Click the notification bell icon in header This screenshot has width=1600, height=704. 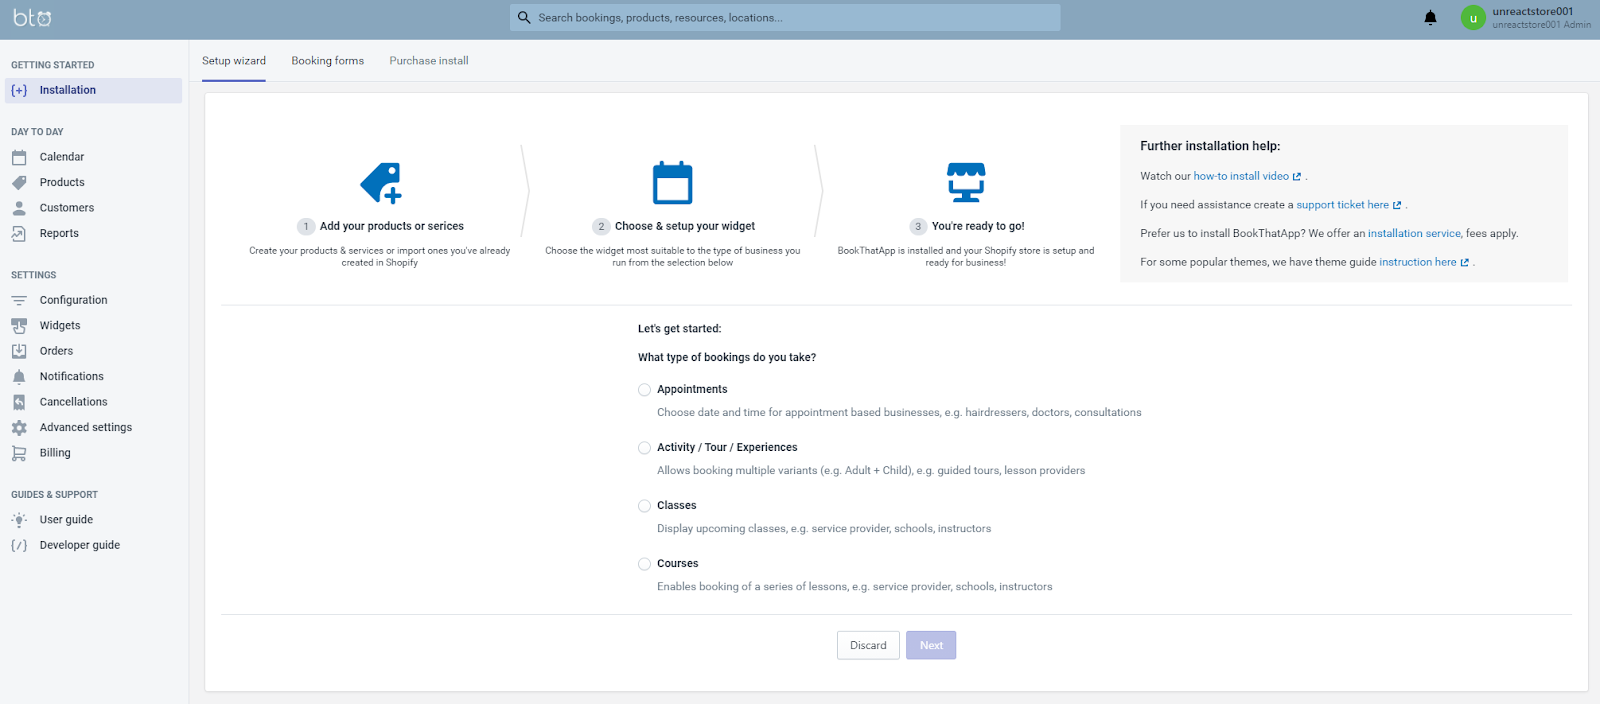tap(1430, 18)
